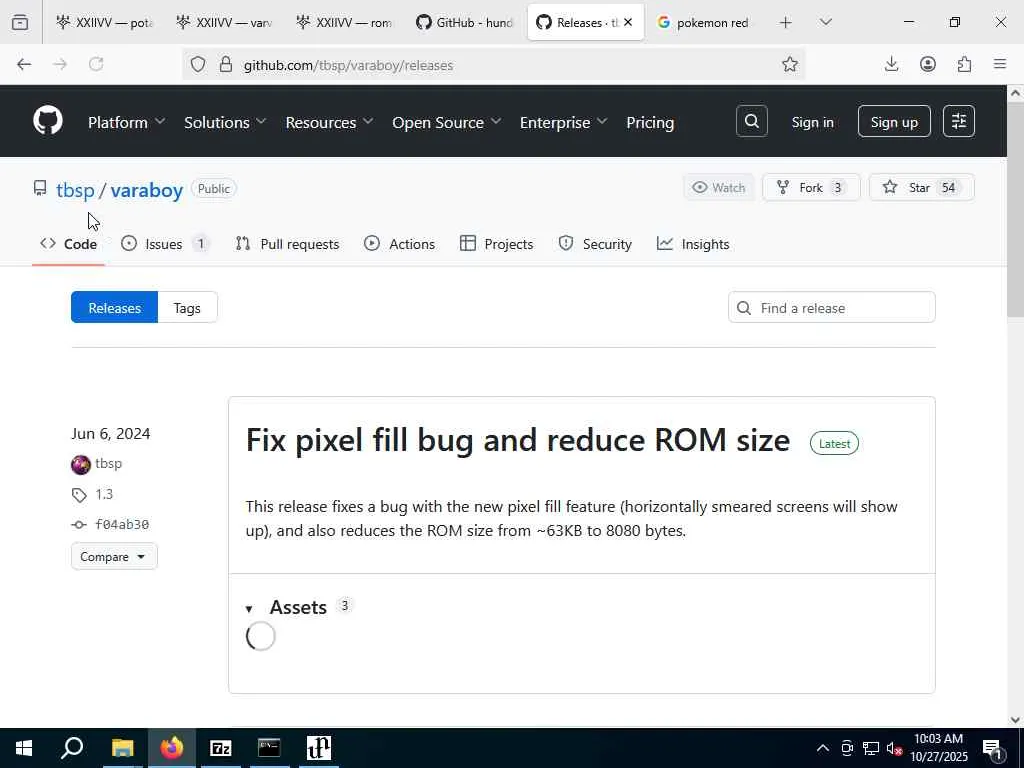Expand the Enterprise menu

pos(564,122)
